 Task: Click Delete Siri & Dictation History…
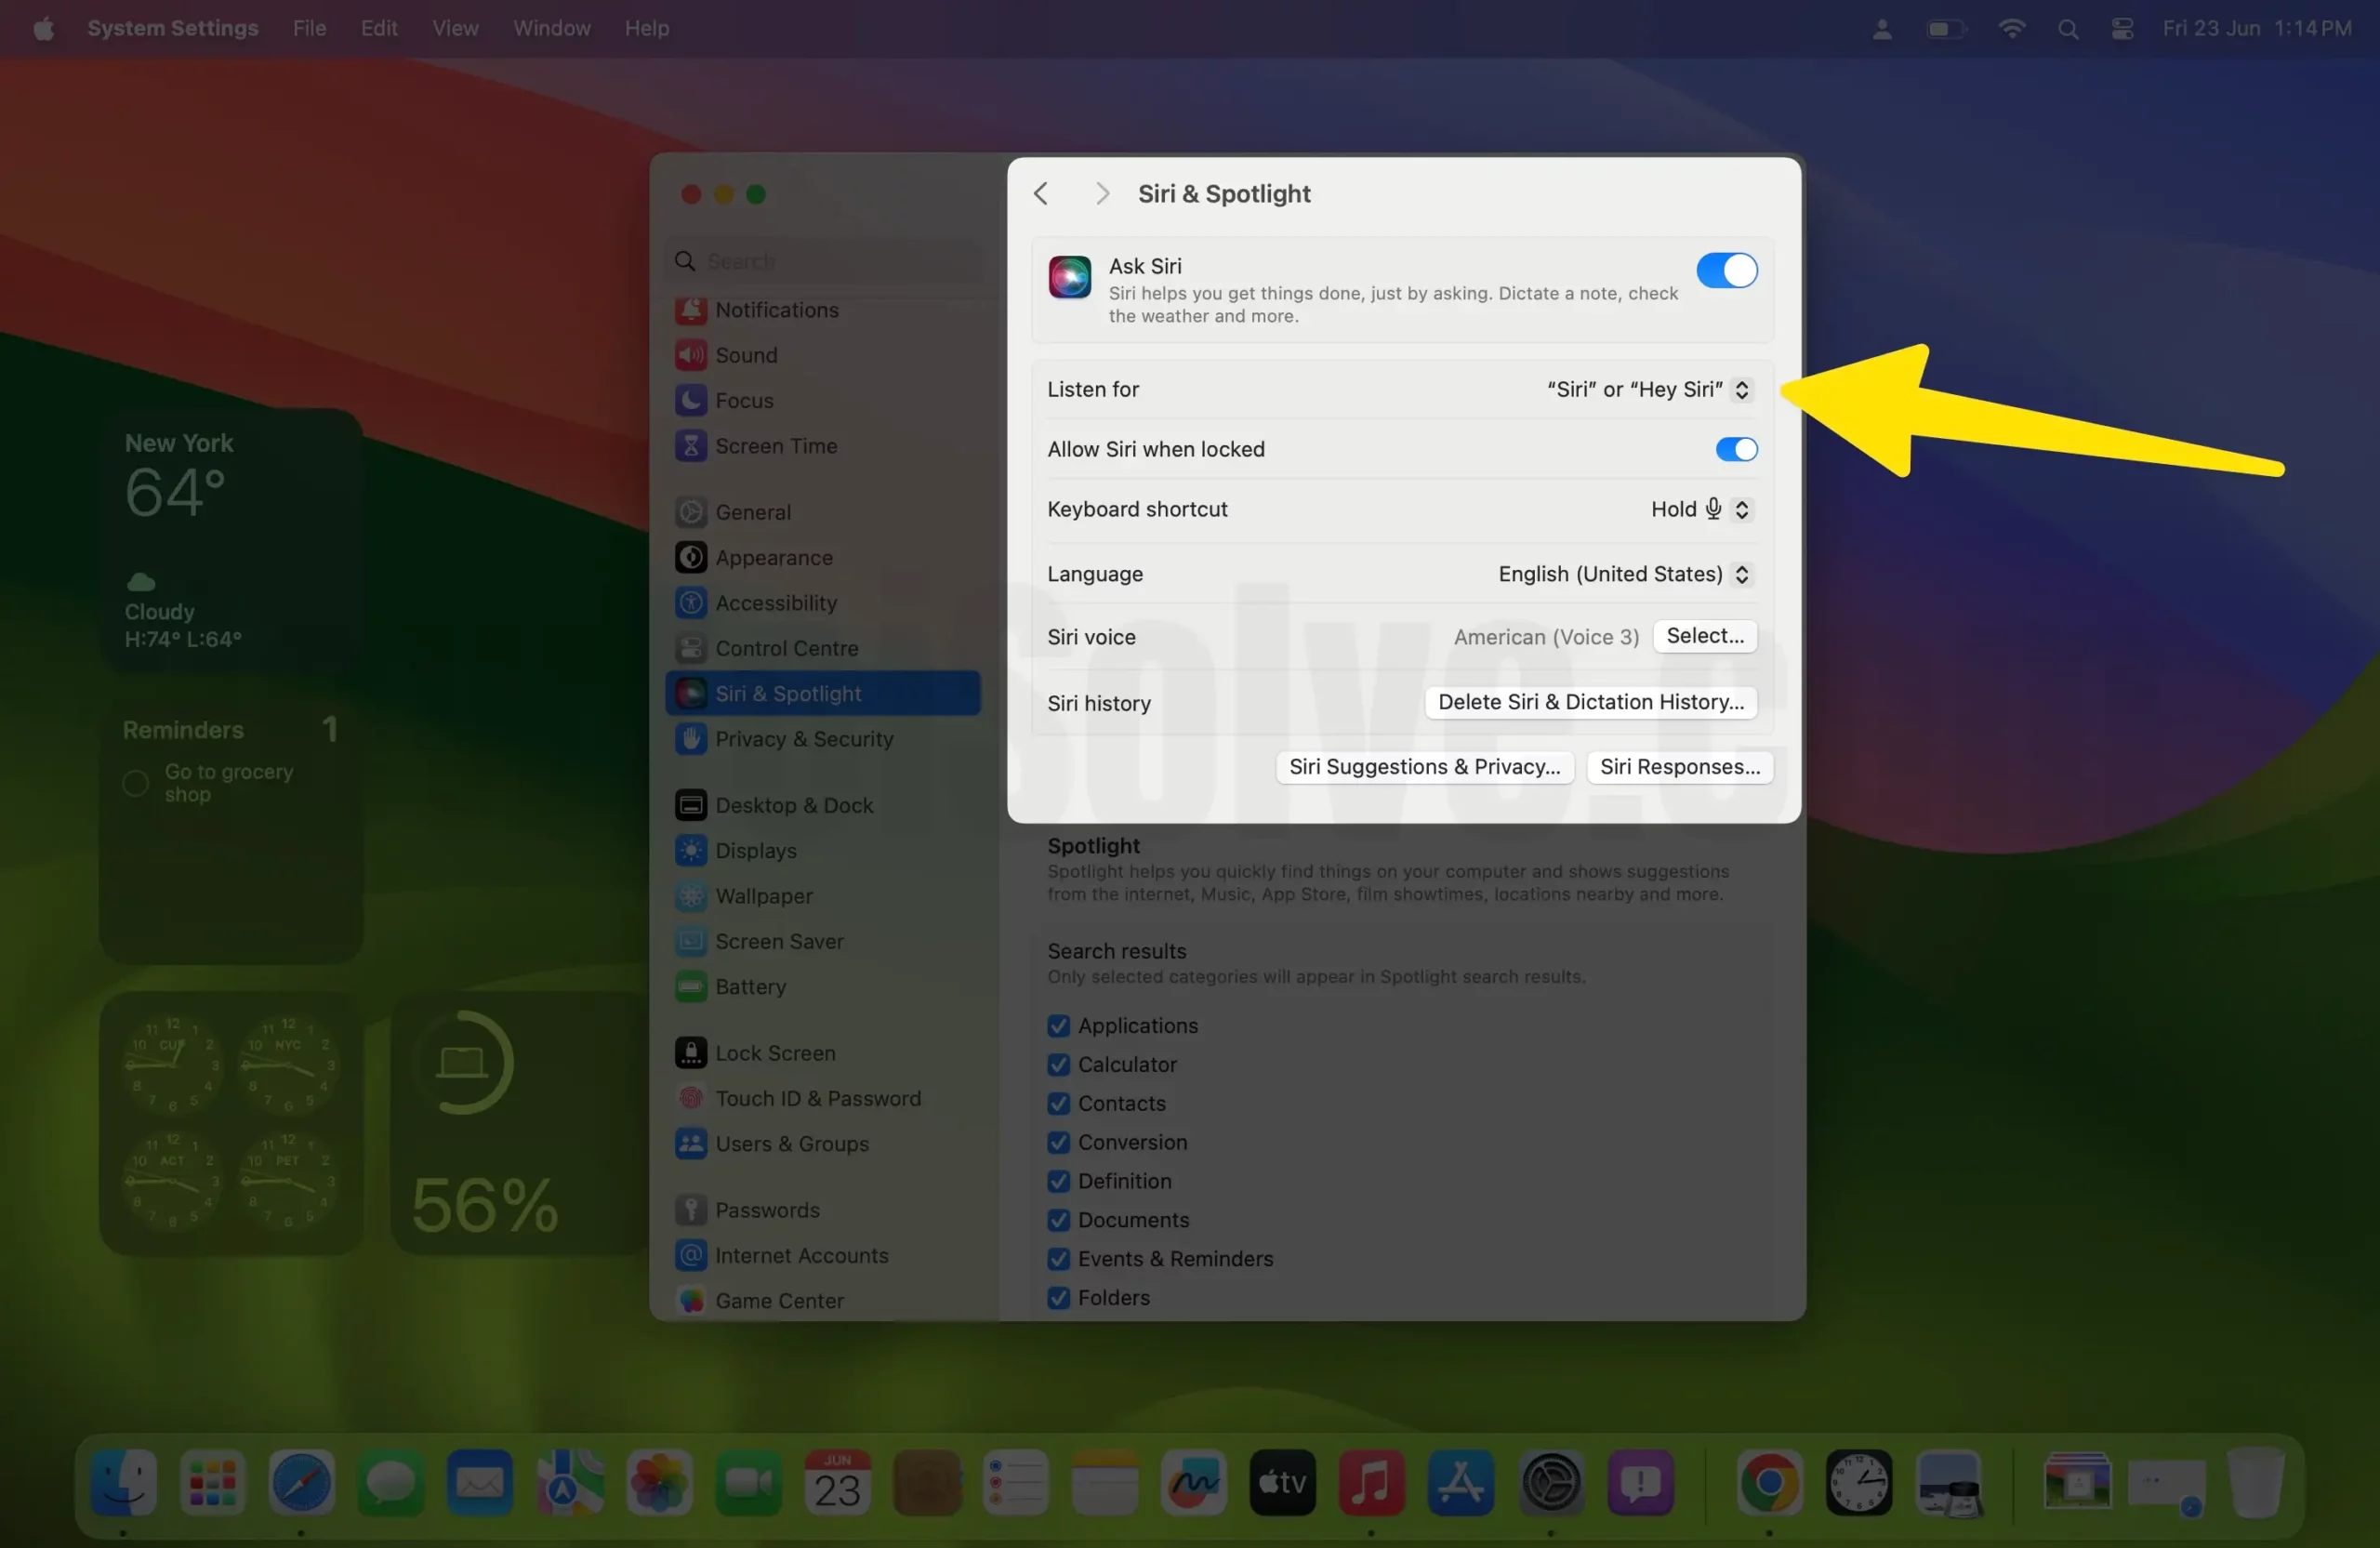(1590, 702)
